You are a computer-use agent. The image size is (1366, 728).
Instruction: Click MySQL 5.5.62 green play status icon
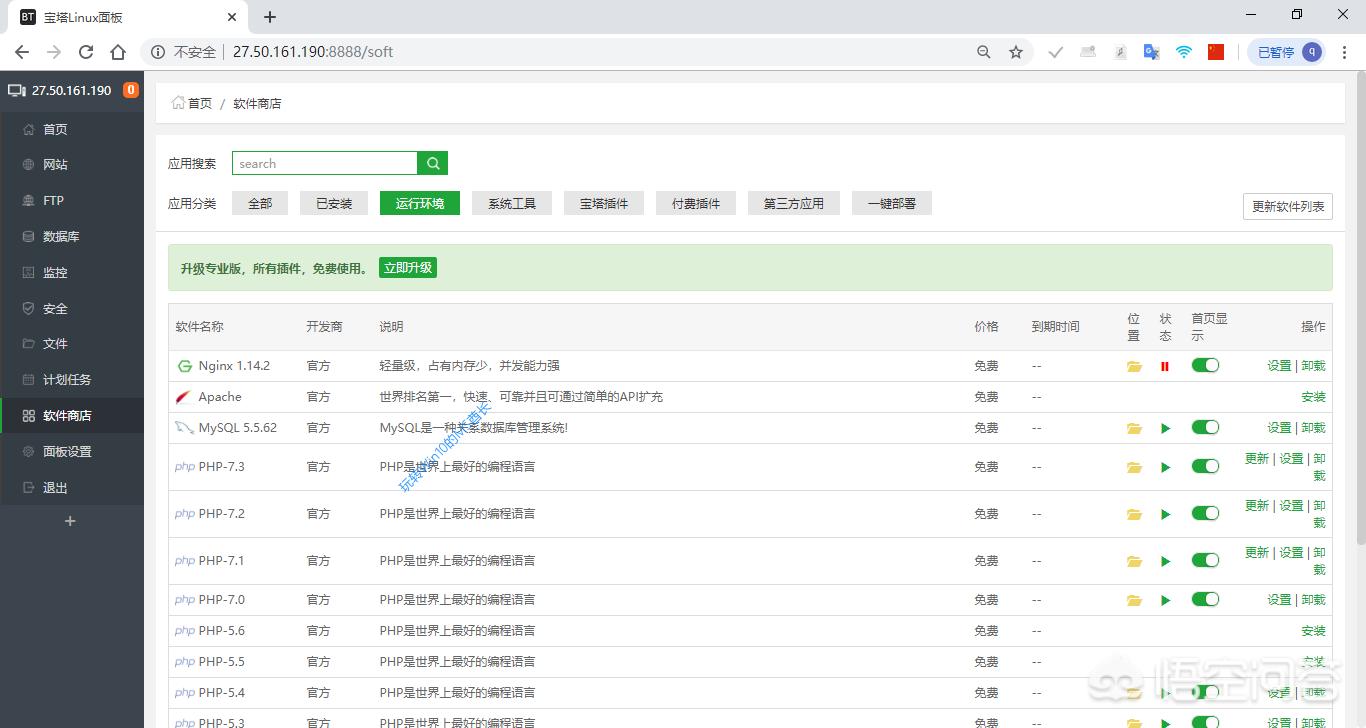pos(1165,429)
